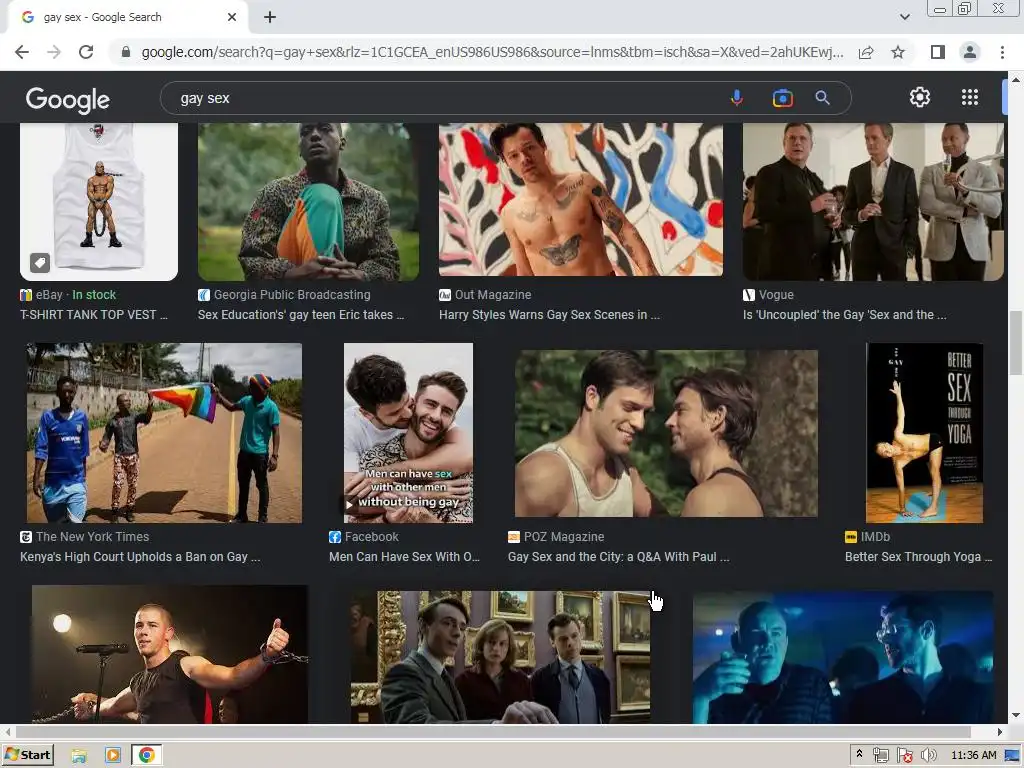Screen dimensions: 1024x768
Task: Open the Chrome profile avatar
Action: point(970,52)
